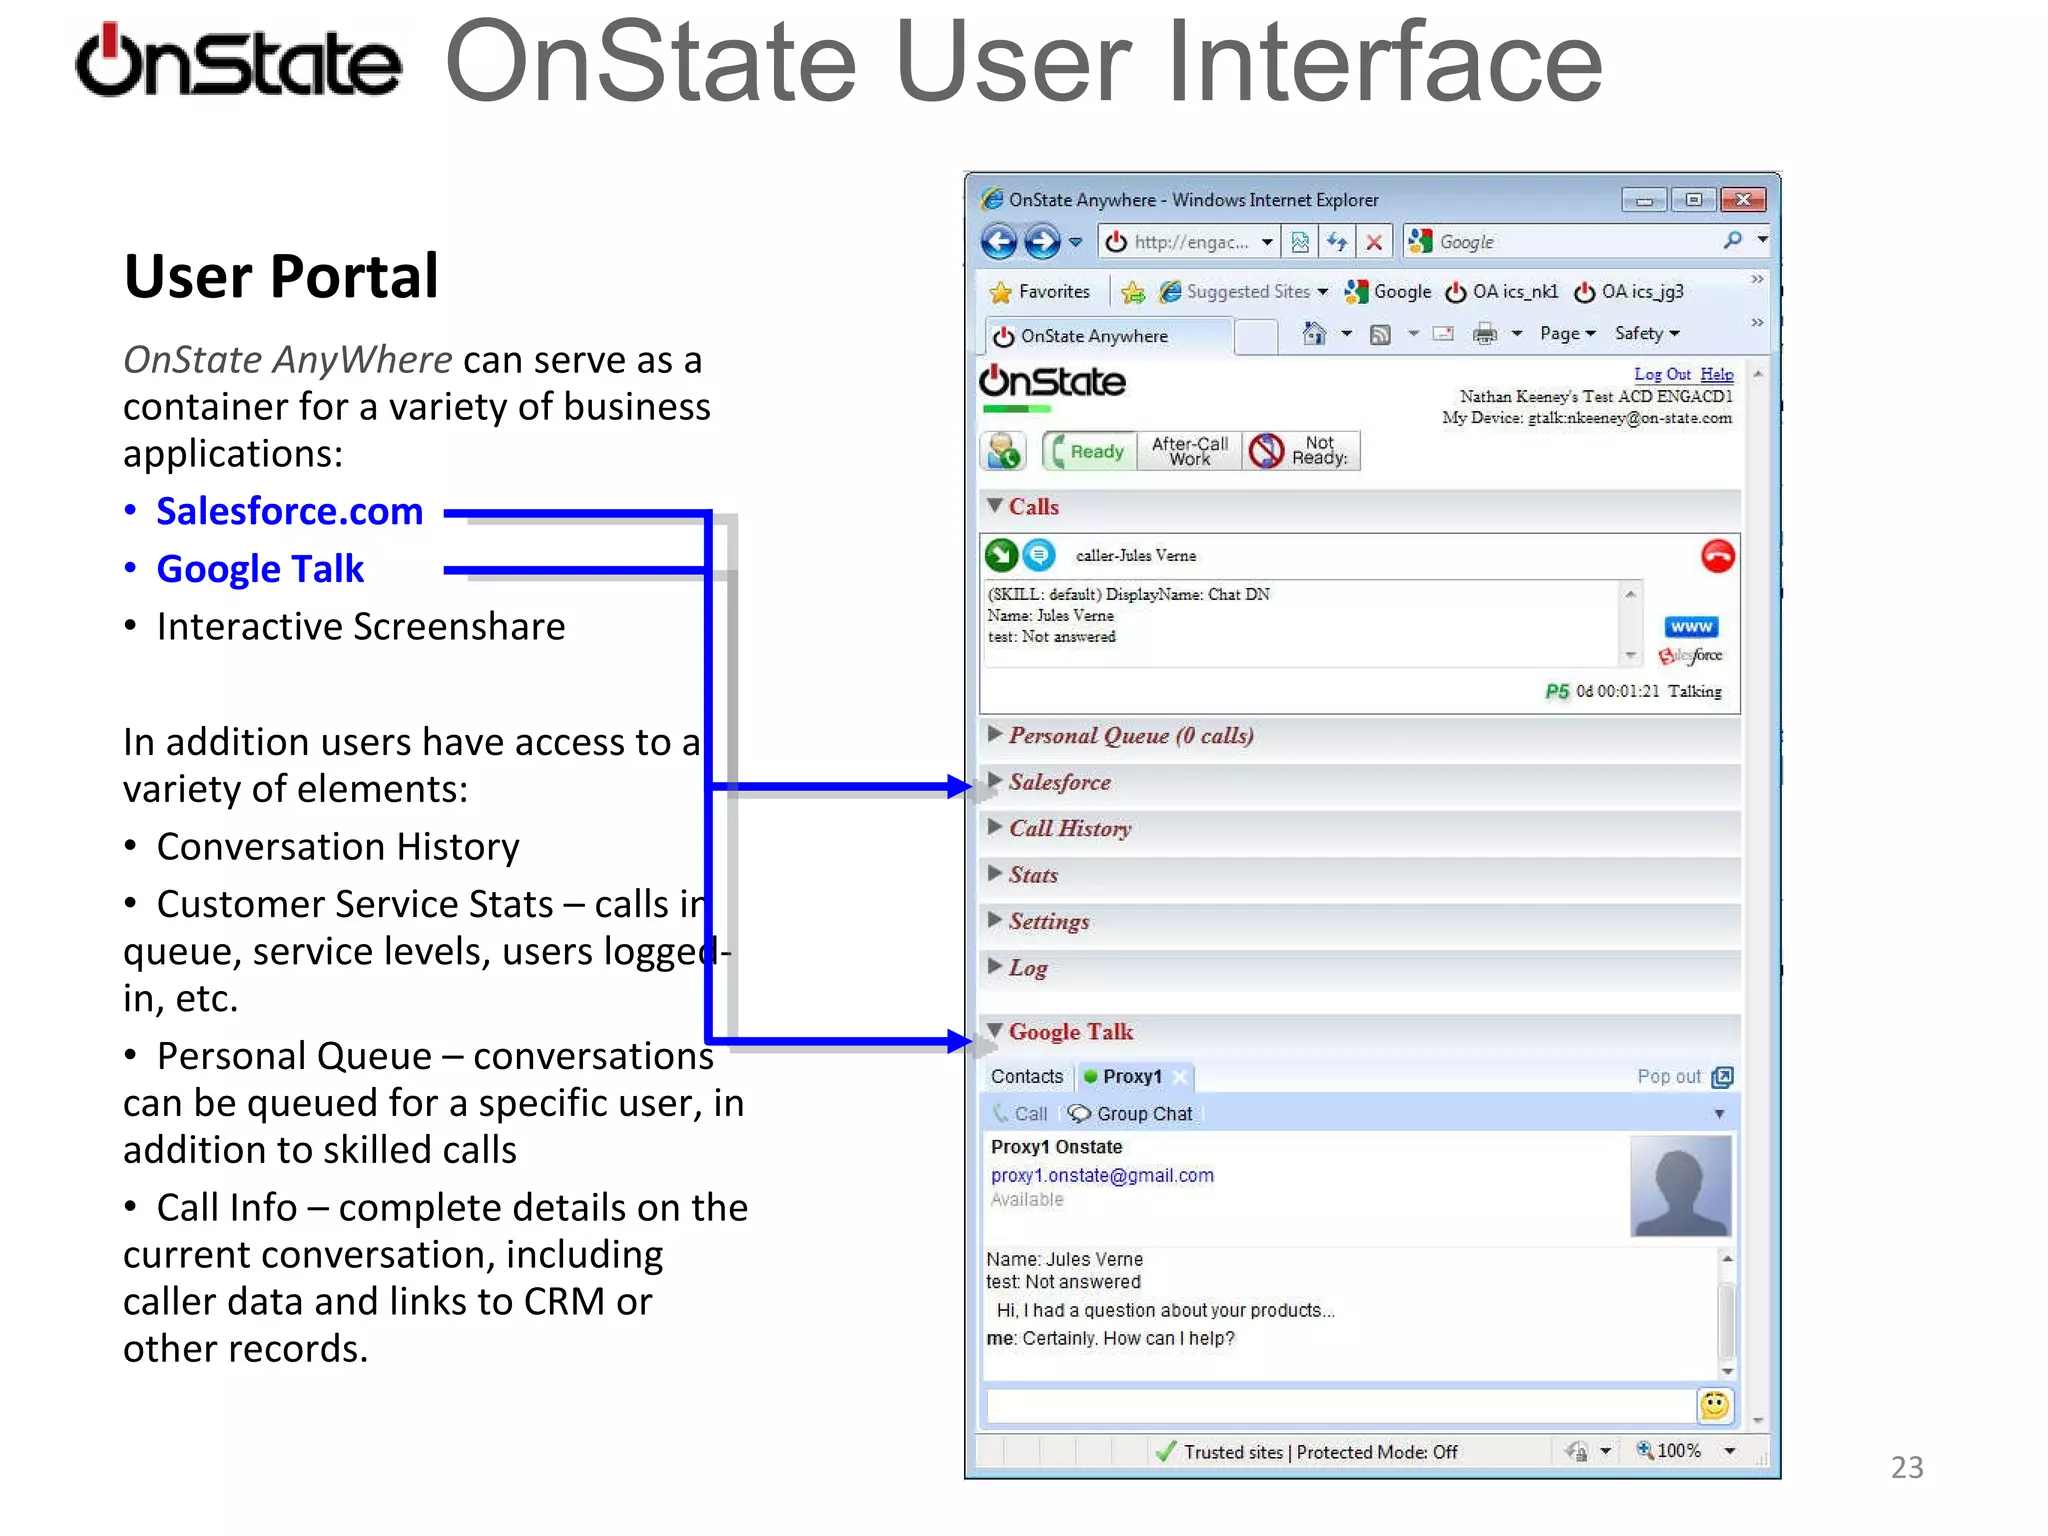Set agent status to Ready
The width and height of the screenshot is (2048, 1536).
coord(1088,451)
